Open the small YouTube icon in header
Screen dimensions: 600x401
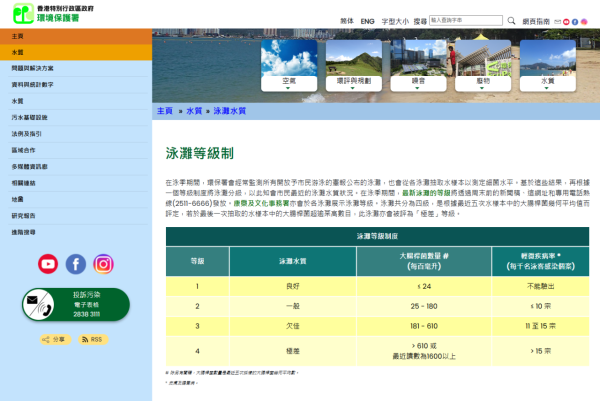(566, 22)
